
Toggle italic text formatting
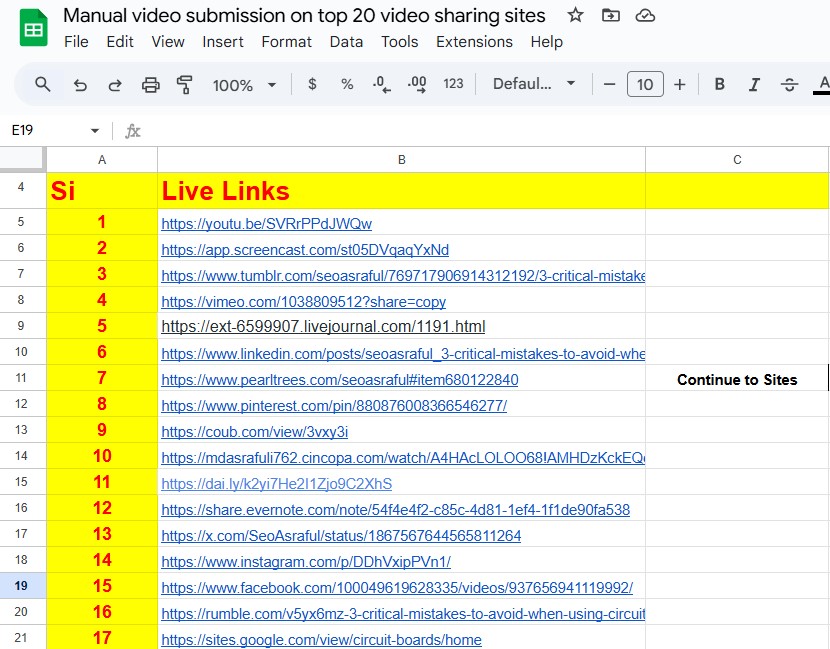click(754, 85)
